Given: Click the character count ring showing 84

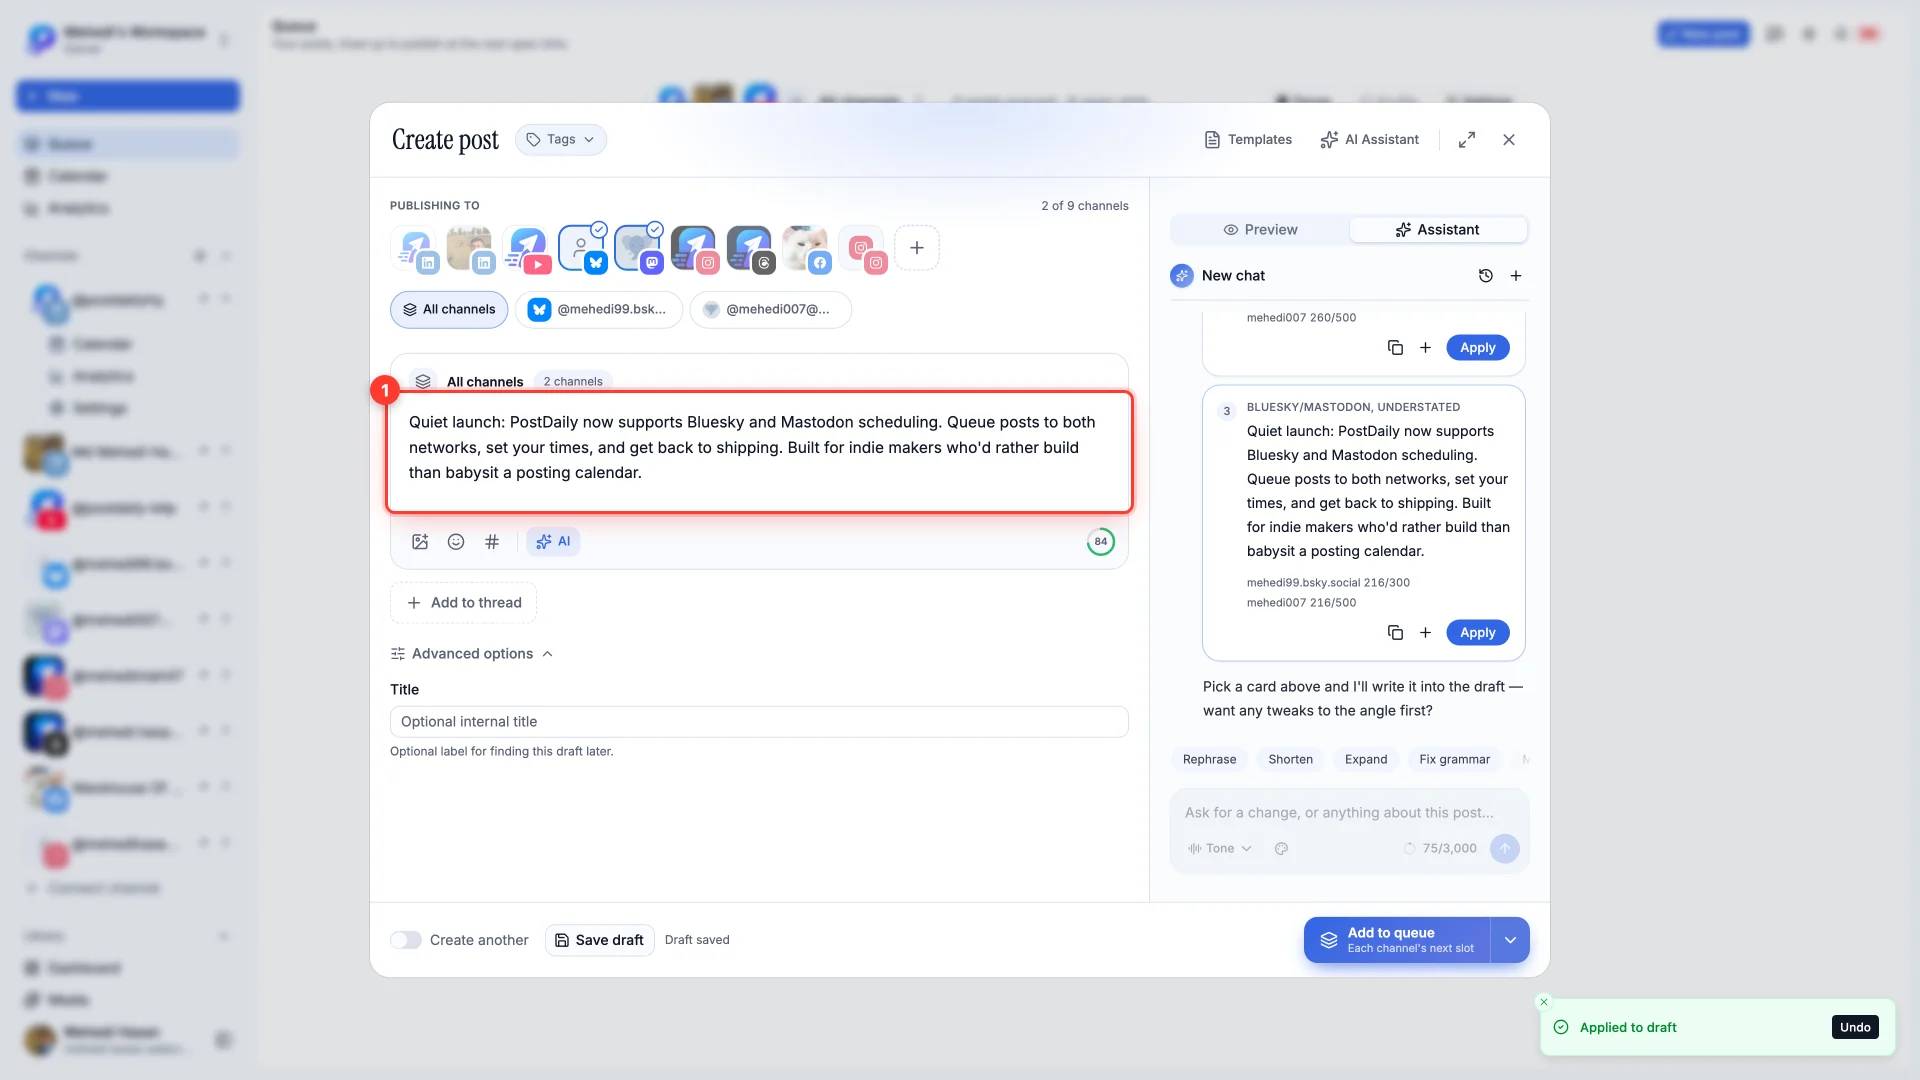Looking at the screenshot, I should tap(1101, 541).
